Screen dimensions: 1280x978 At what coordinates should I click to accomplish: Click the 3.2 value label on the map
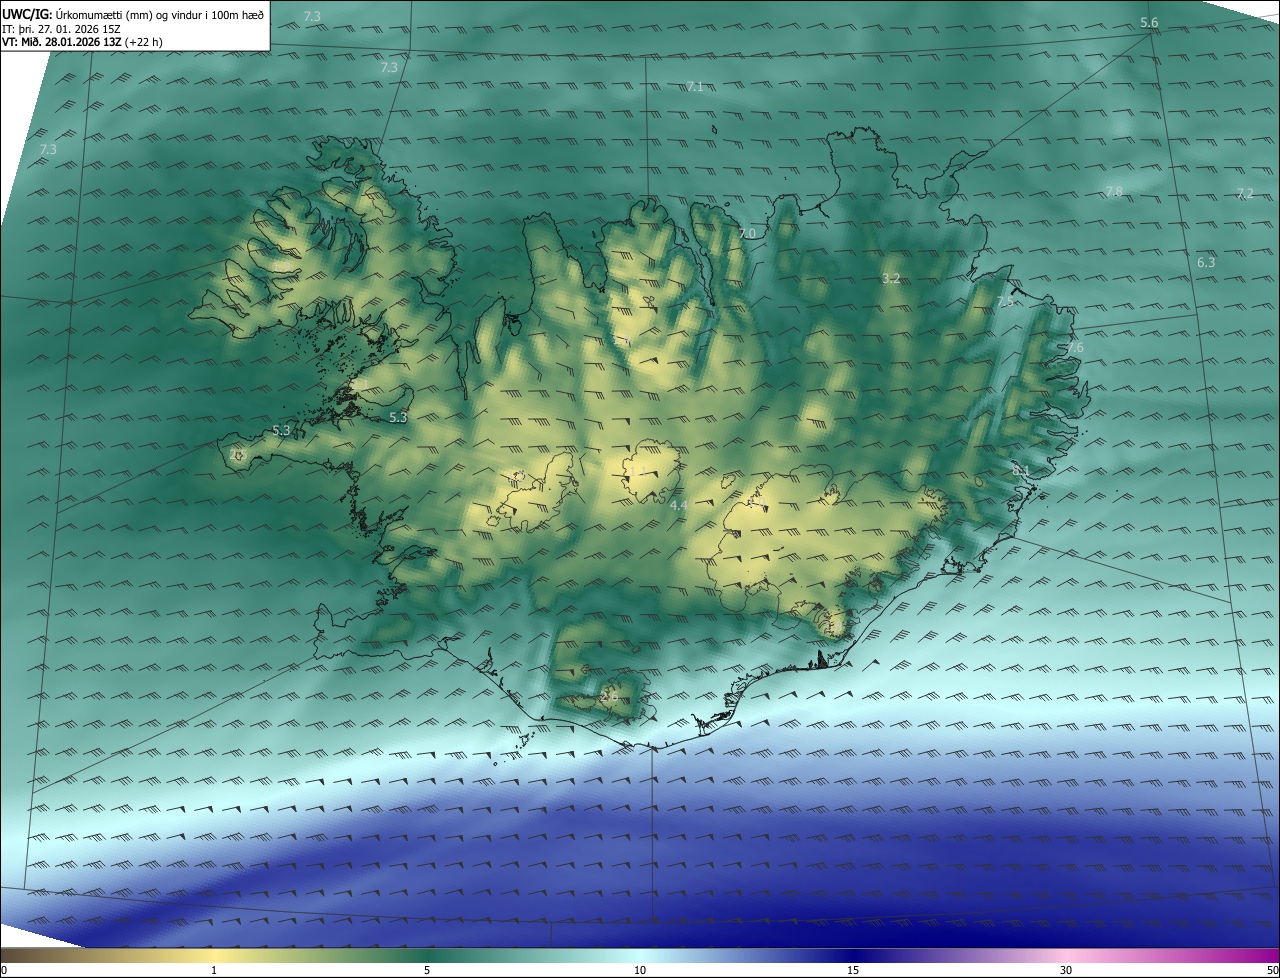[x=892, y=278]
